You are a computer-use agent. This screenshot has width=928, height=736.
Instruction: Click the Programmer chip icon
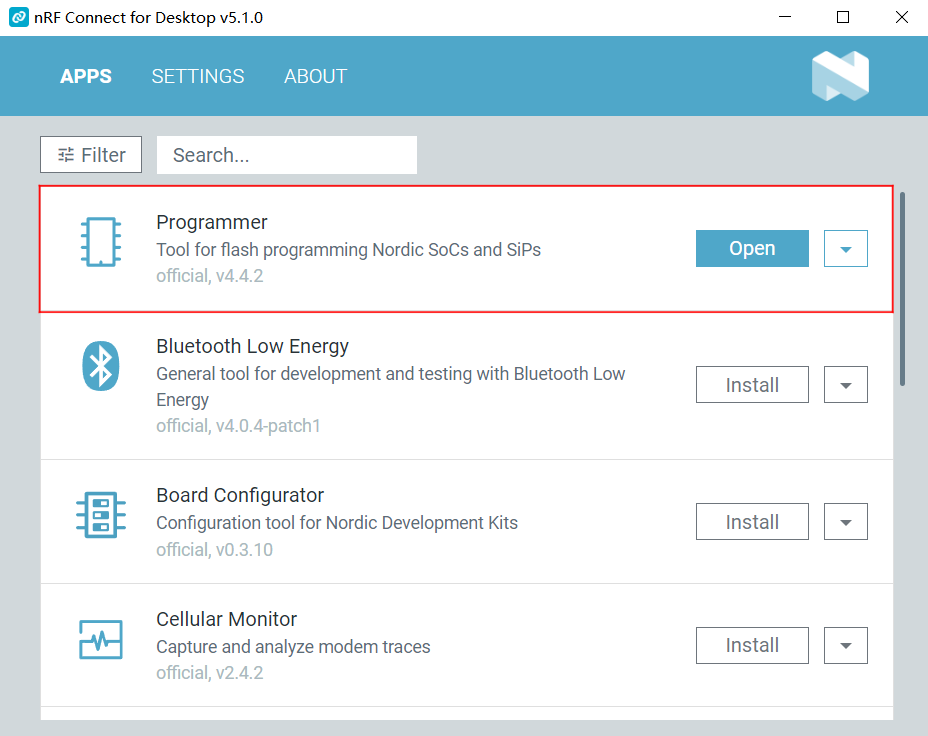click(x=100, y=243)
